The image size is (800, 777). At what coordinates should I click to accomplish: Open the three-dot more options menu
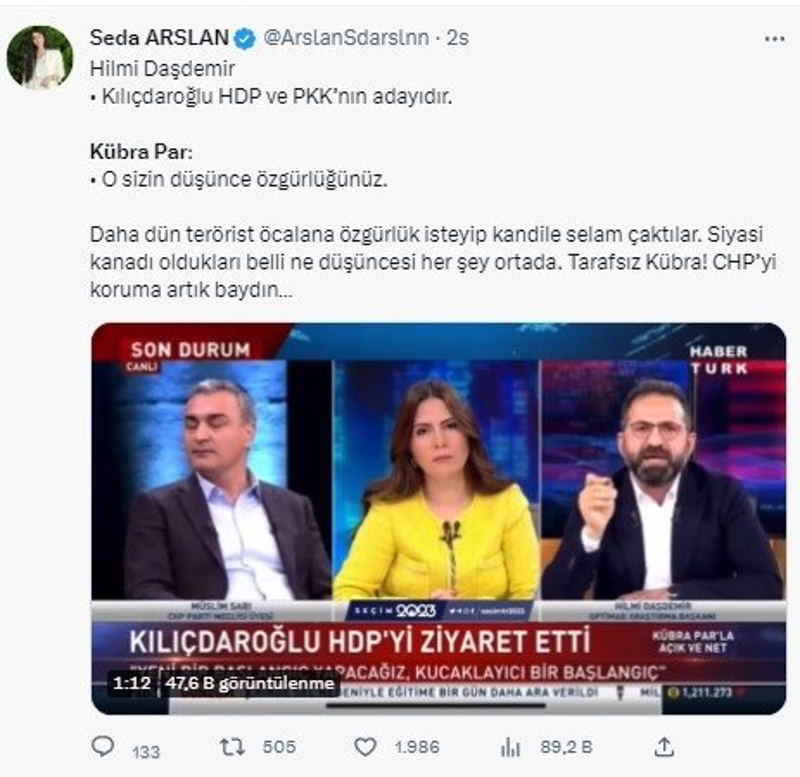click(x=774, y=39)
